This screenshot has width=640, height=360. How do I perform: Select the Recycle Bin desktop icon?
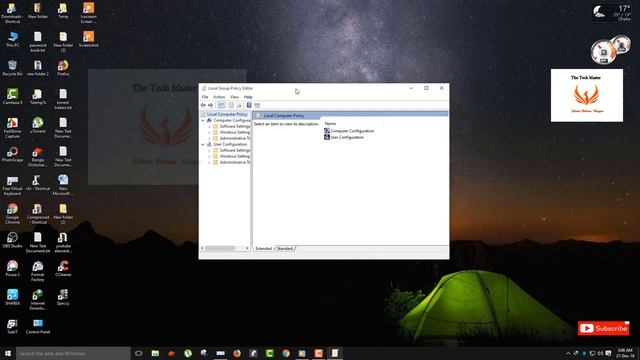12,69
